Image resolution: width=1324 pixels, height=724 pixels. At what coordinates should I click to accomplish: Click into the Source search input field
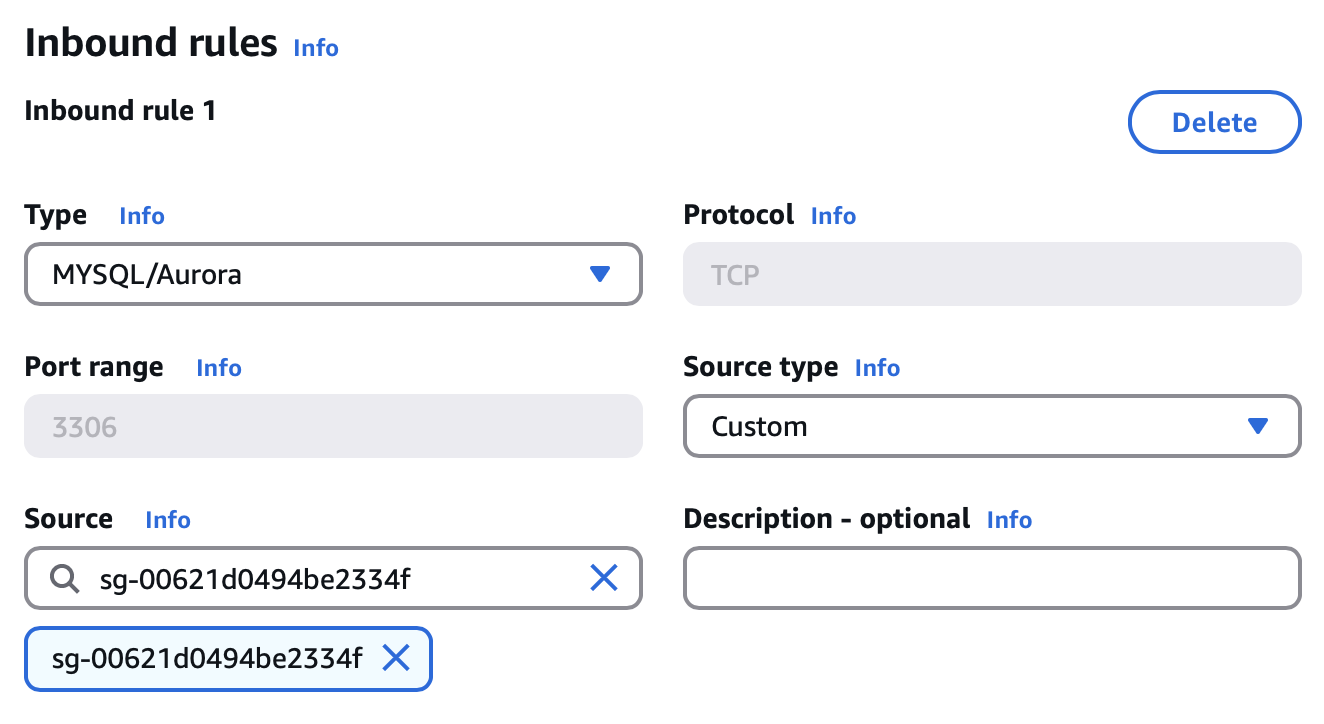tap(330, 578)
